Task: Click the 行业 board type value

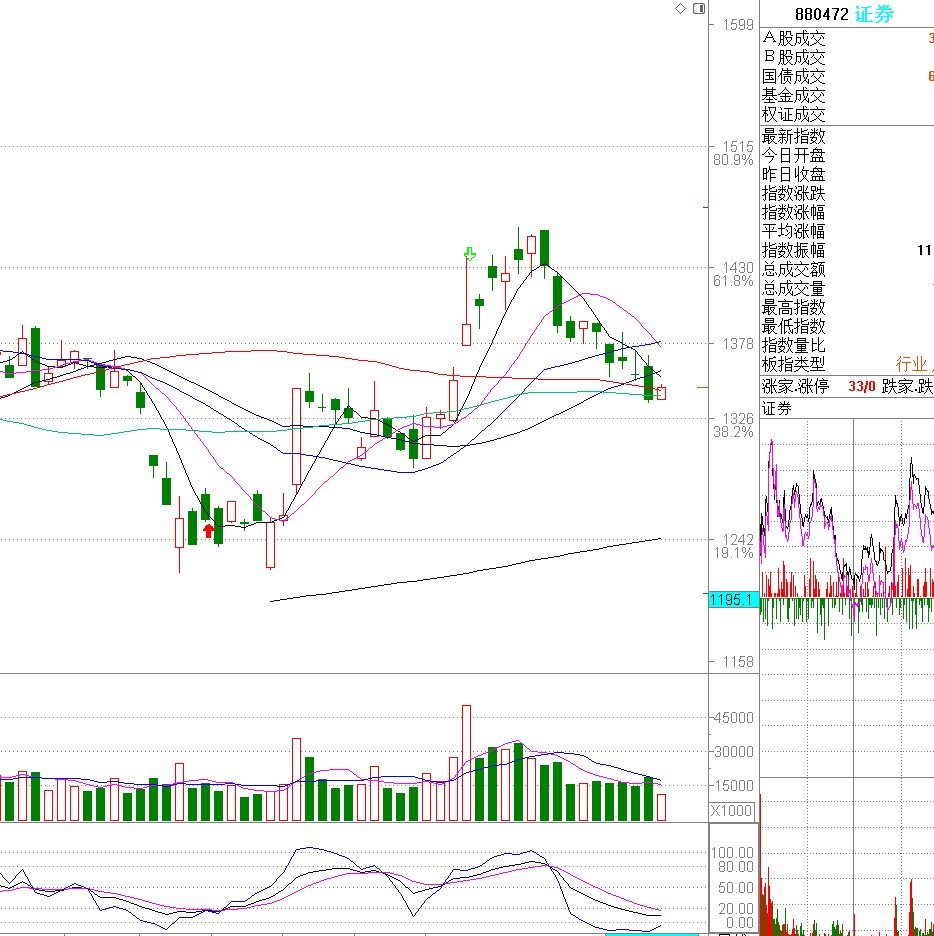Action: pos(911,364)
